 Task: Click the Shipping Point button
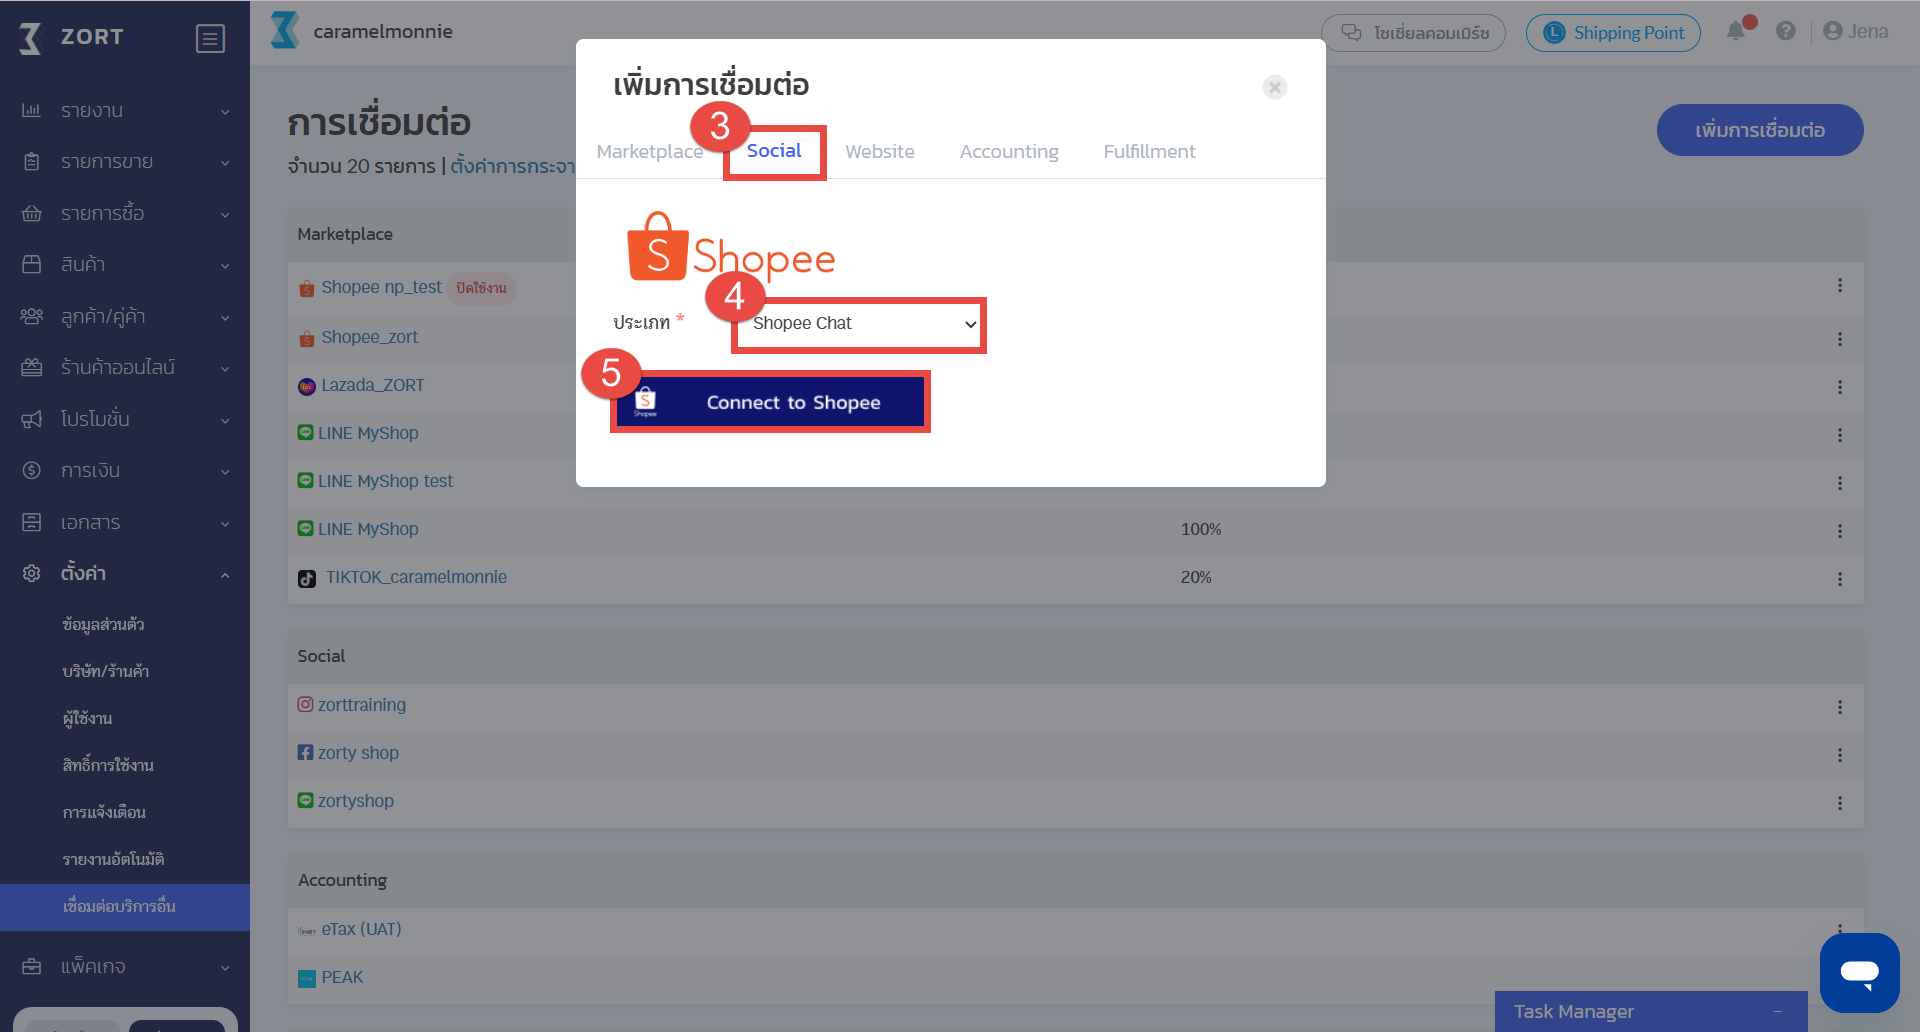[x=1613, y=33]
